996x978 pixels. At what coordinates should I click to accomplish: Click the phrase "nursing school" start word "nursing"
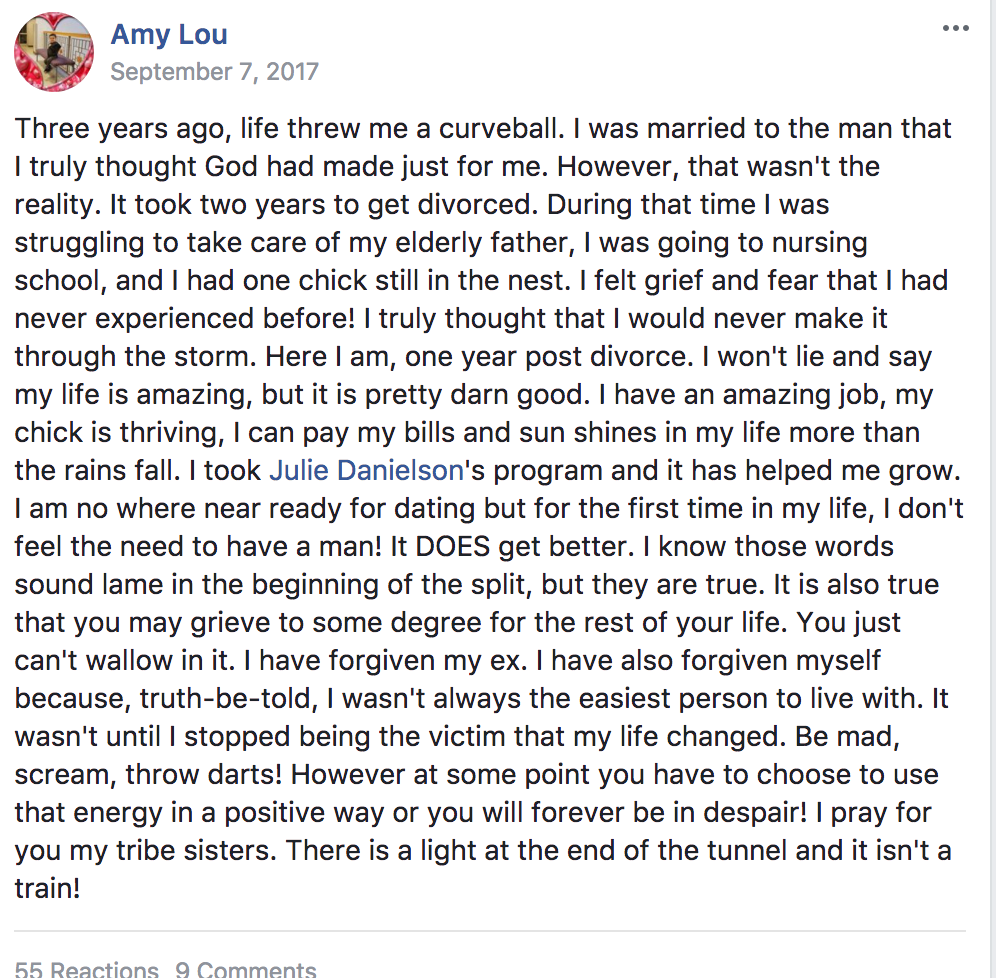pyautogui.click(x=819, y=243)
